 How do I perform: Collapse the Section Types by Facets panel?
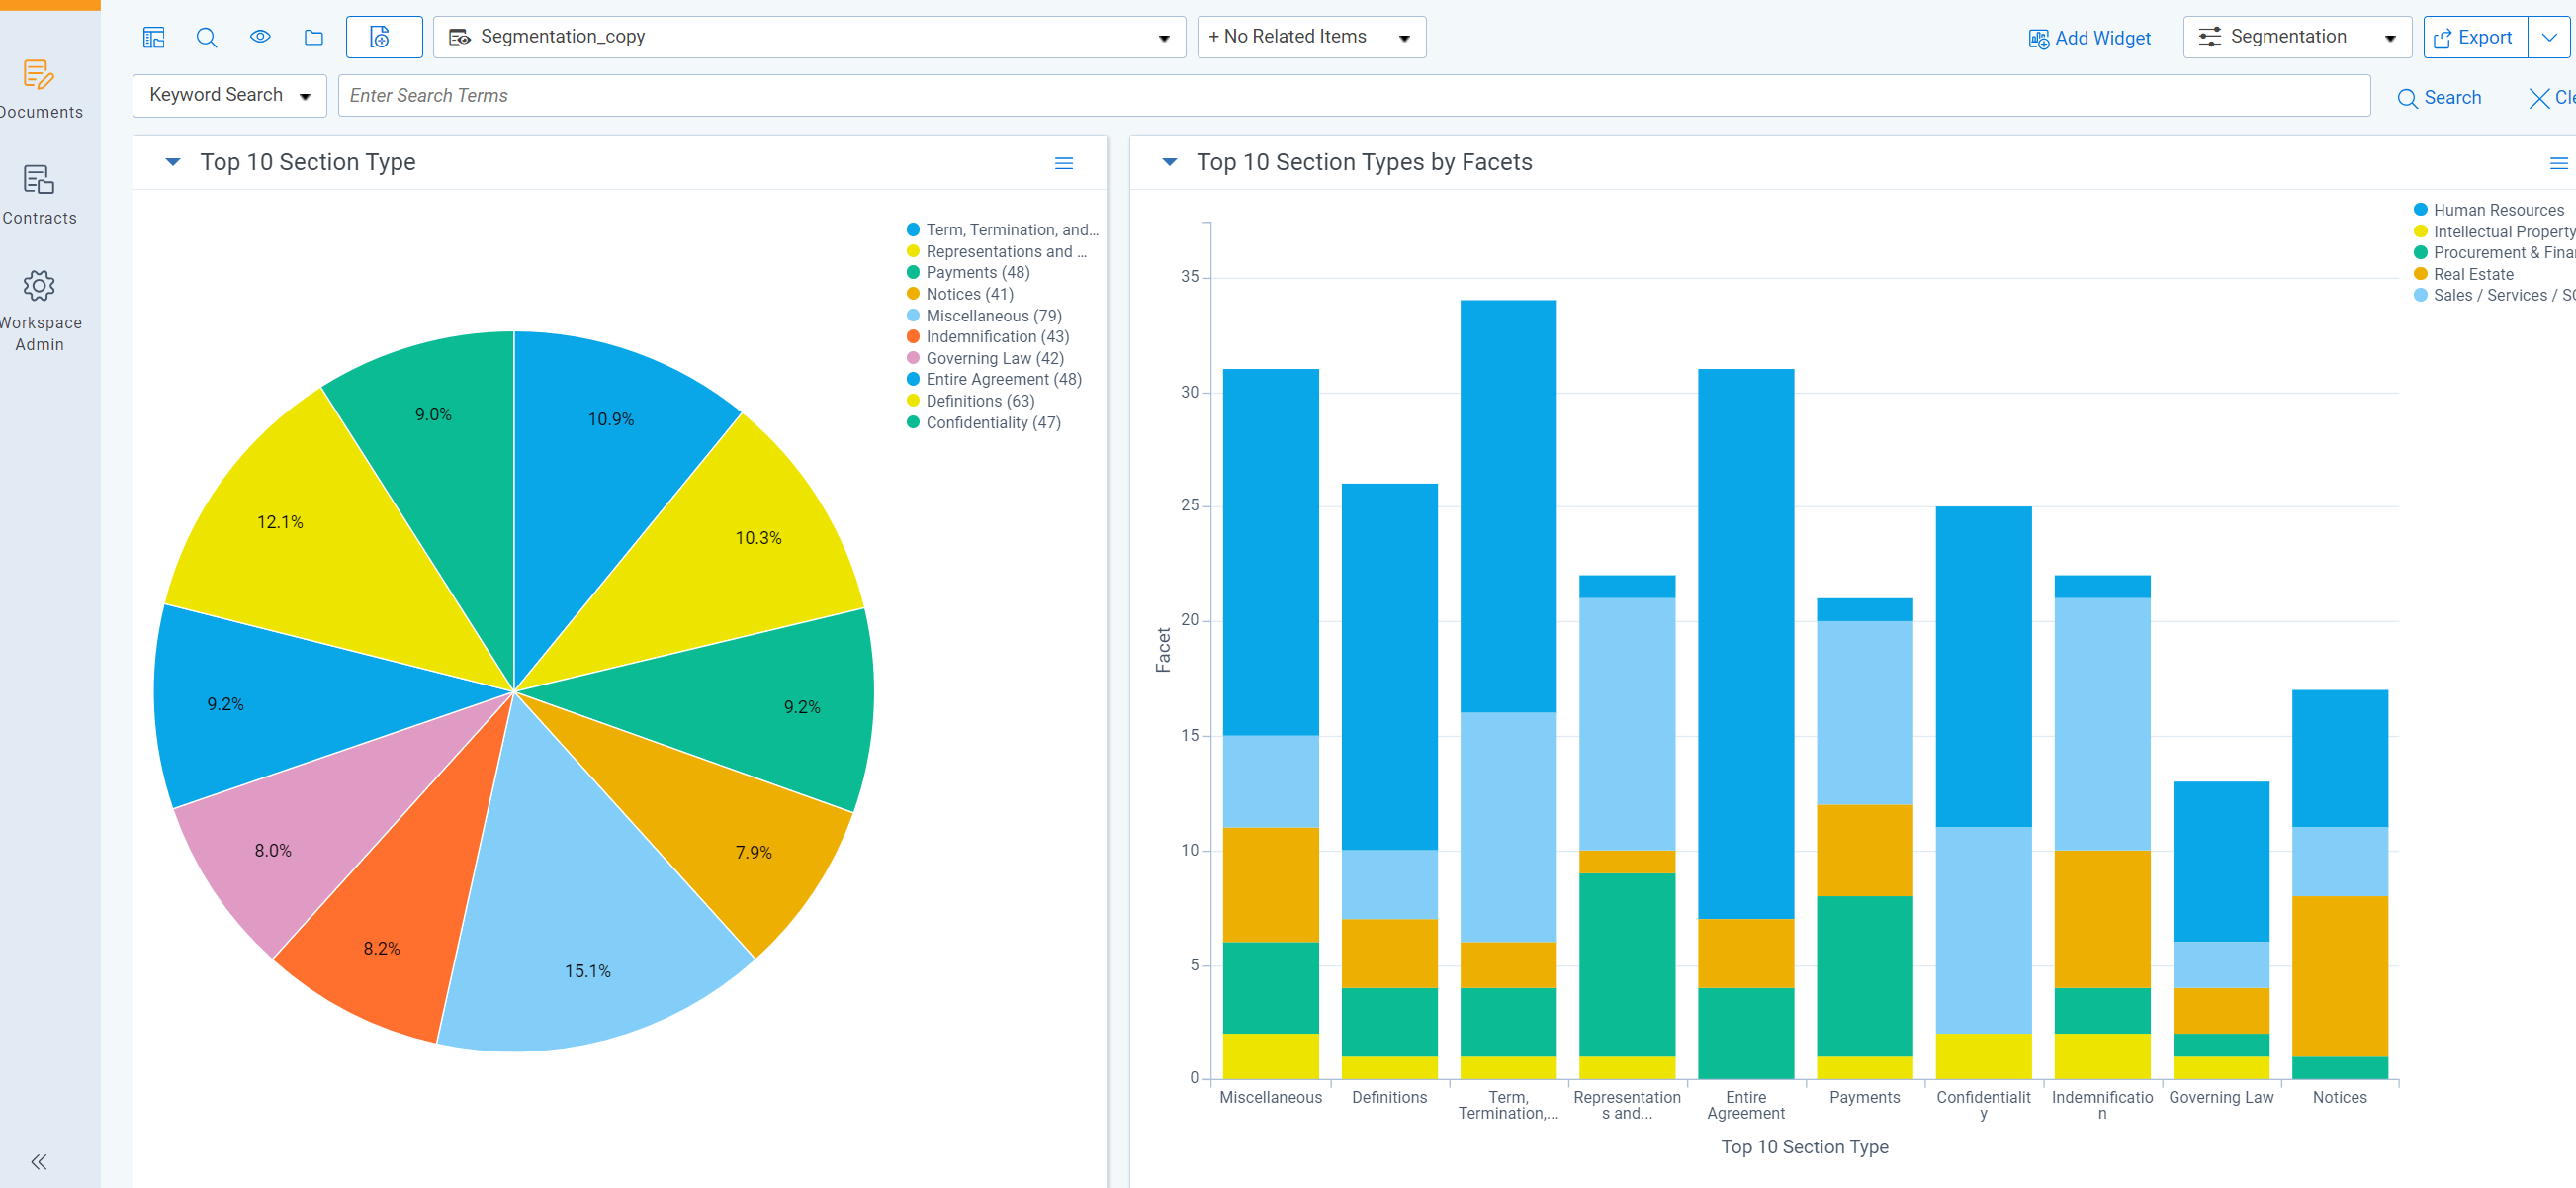click(x=1169, y=162)
